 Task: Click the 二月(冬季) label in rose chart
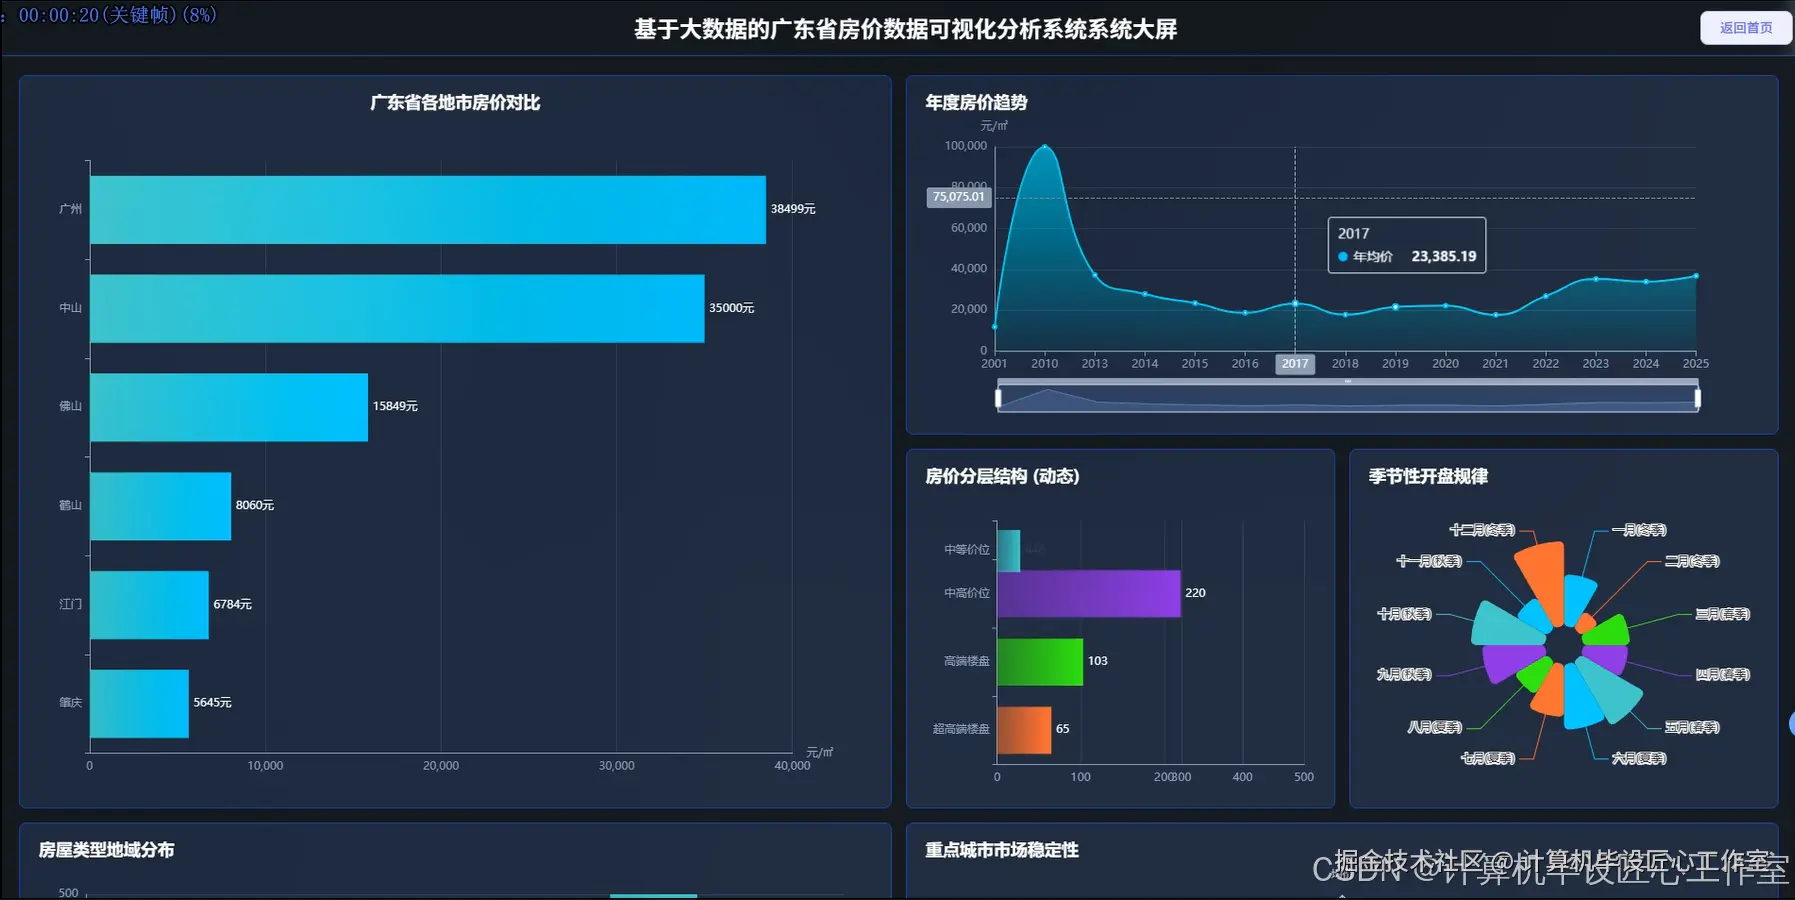coord(1692,561)
